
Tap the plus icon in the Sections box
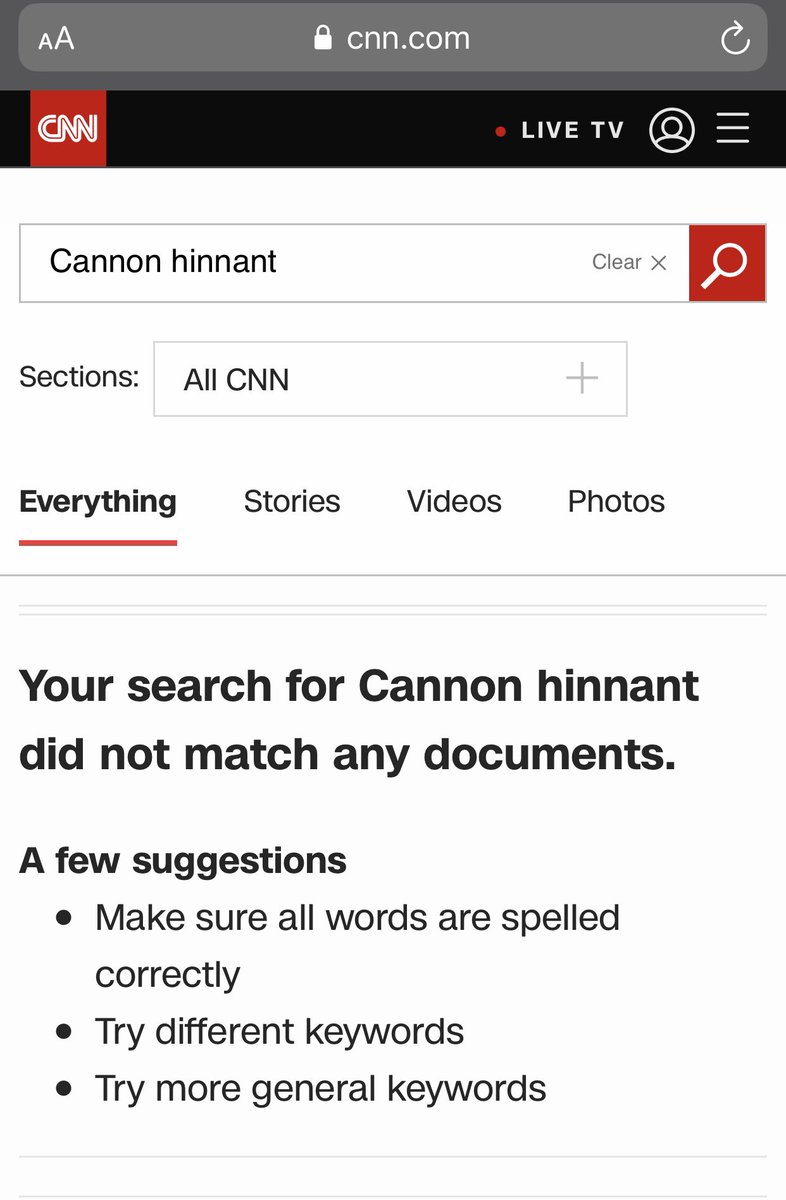coord(582,378)
